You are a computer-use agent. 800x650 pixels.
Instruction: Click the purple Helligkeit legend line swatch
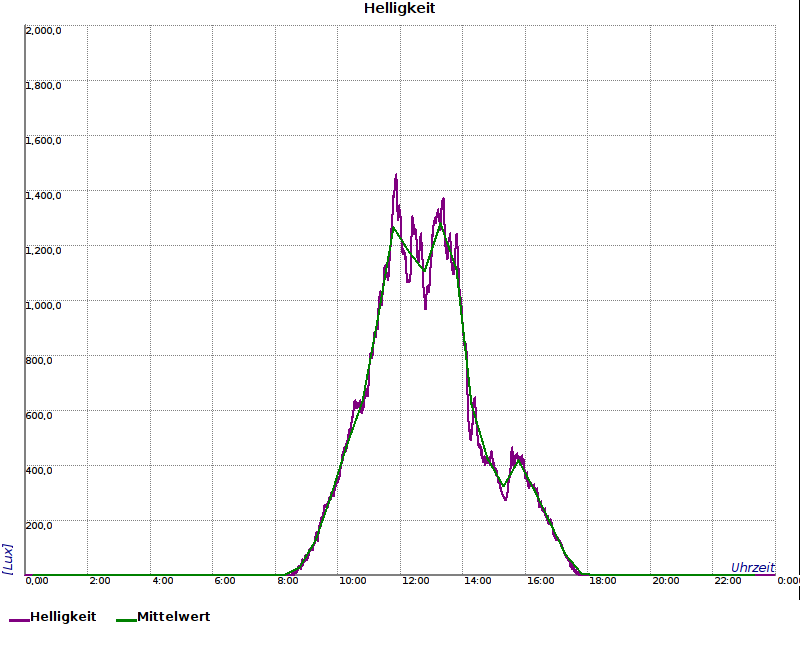19,620
